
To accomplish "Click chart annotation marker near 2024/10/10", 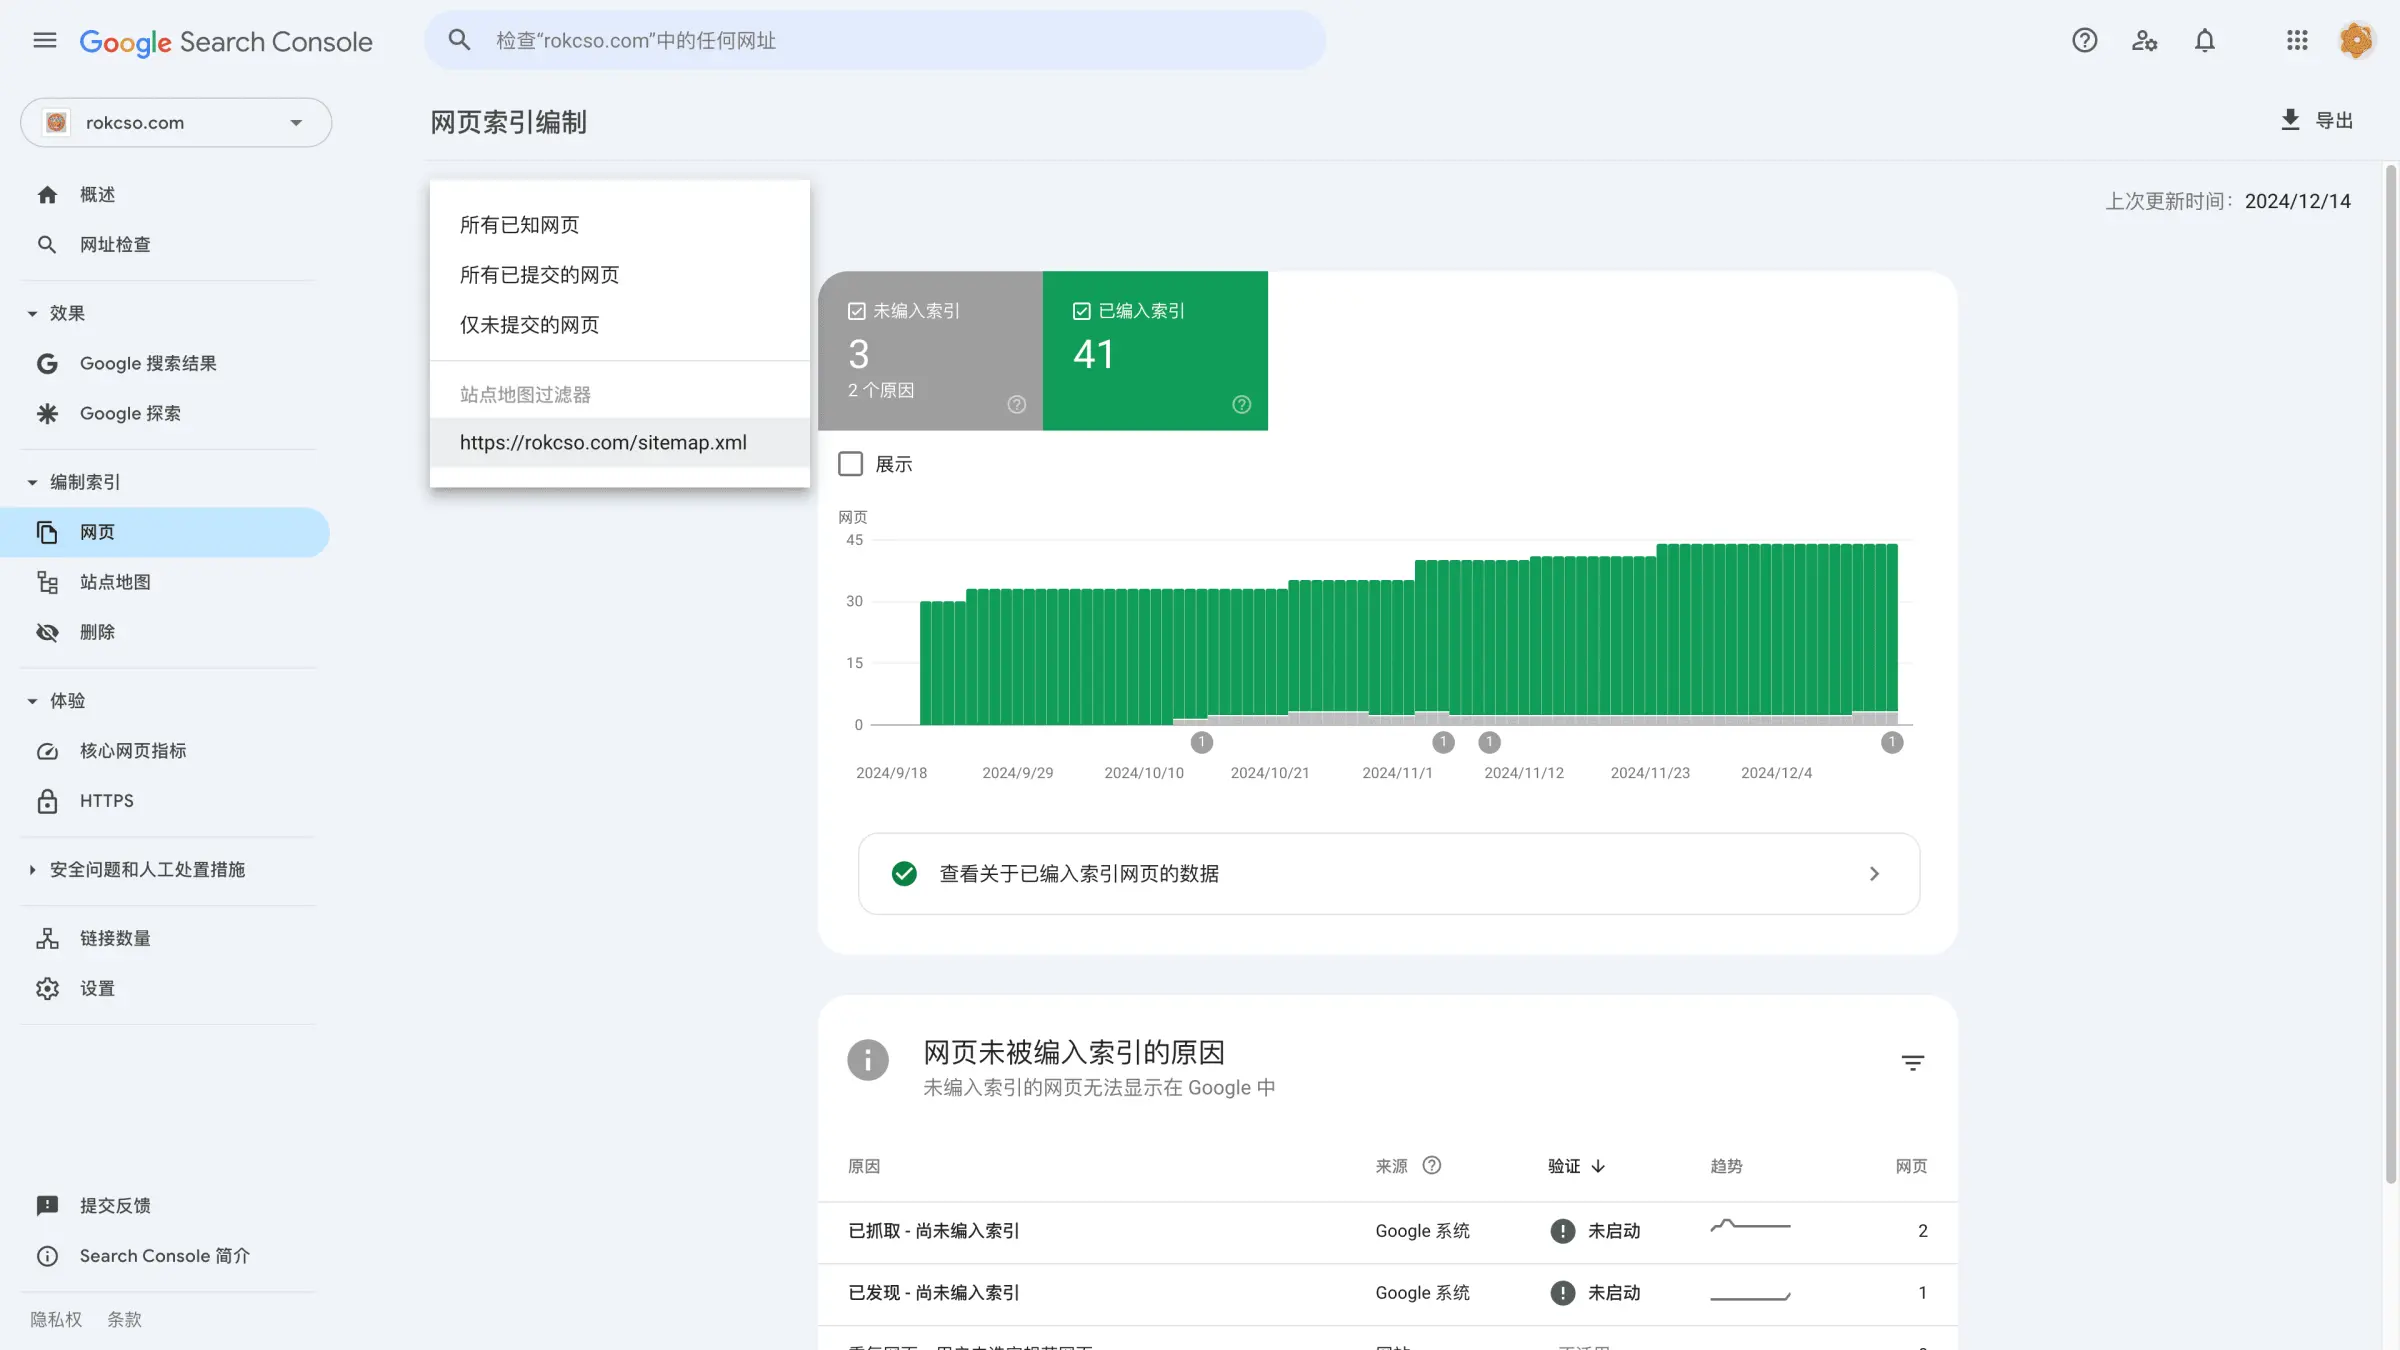I will (1202, 742).
